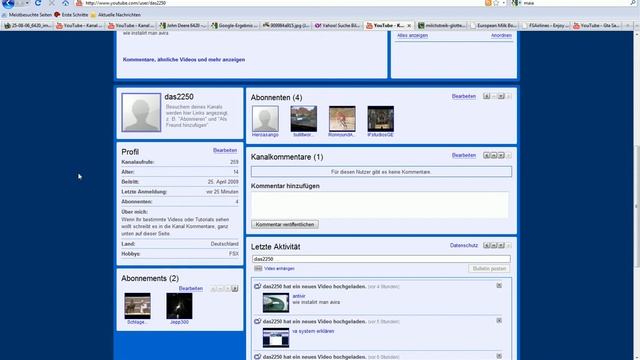Screen dimensions: 640x360
Task: Open the back history dropdown arrow
Action: pyautogui.click(x=27, y=3)
